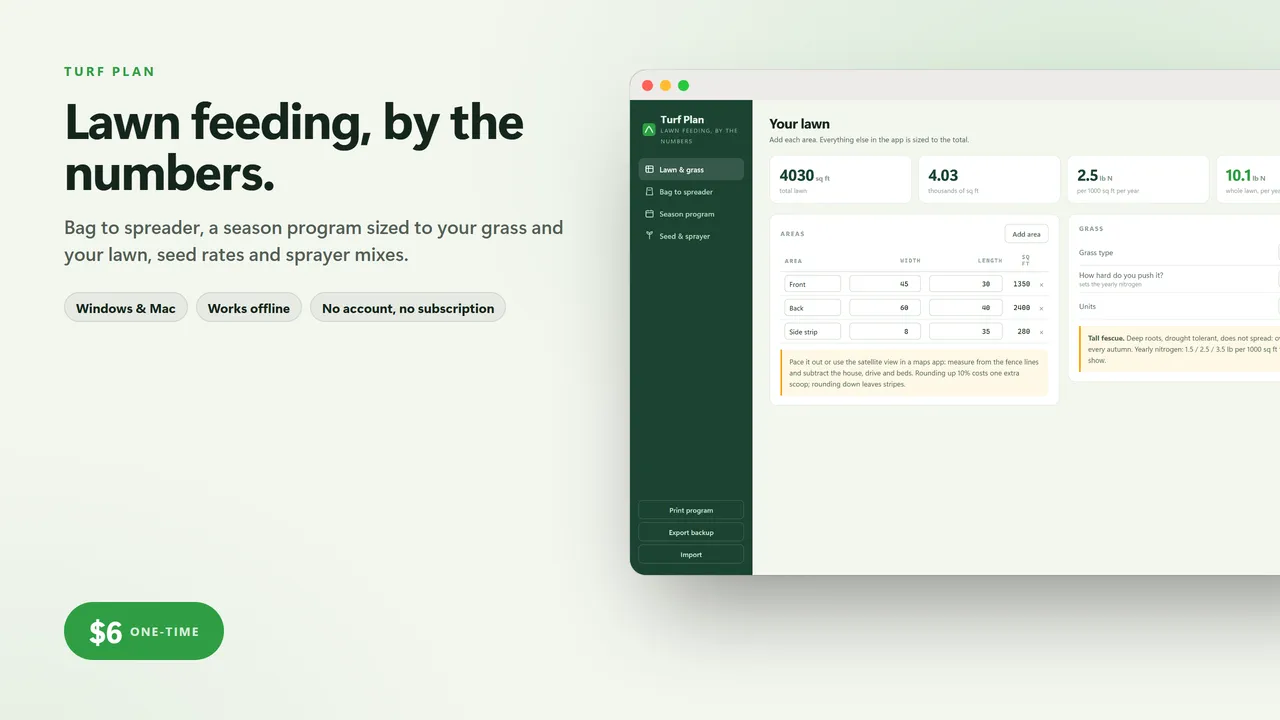Remove the Front area row
The height and width of the screenshot is (720, 1280).
(x=1041, y=284)
